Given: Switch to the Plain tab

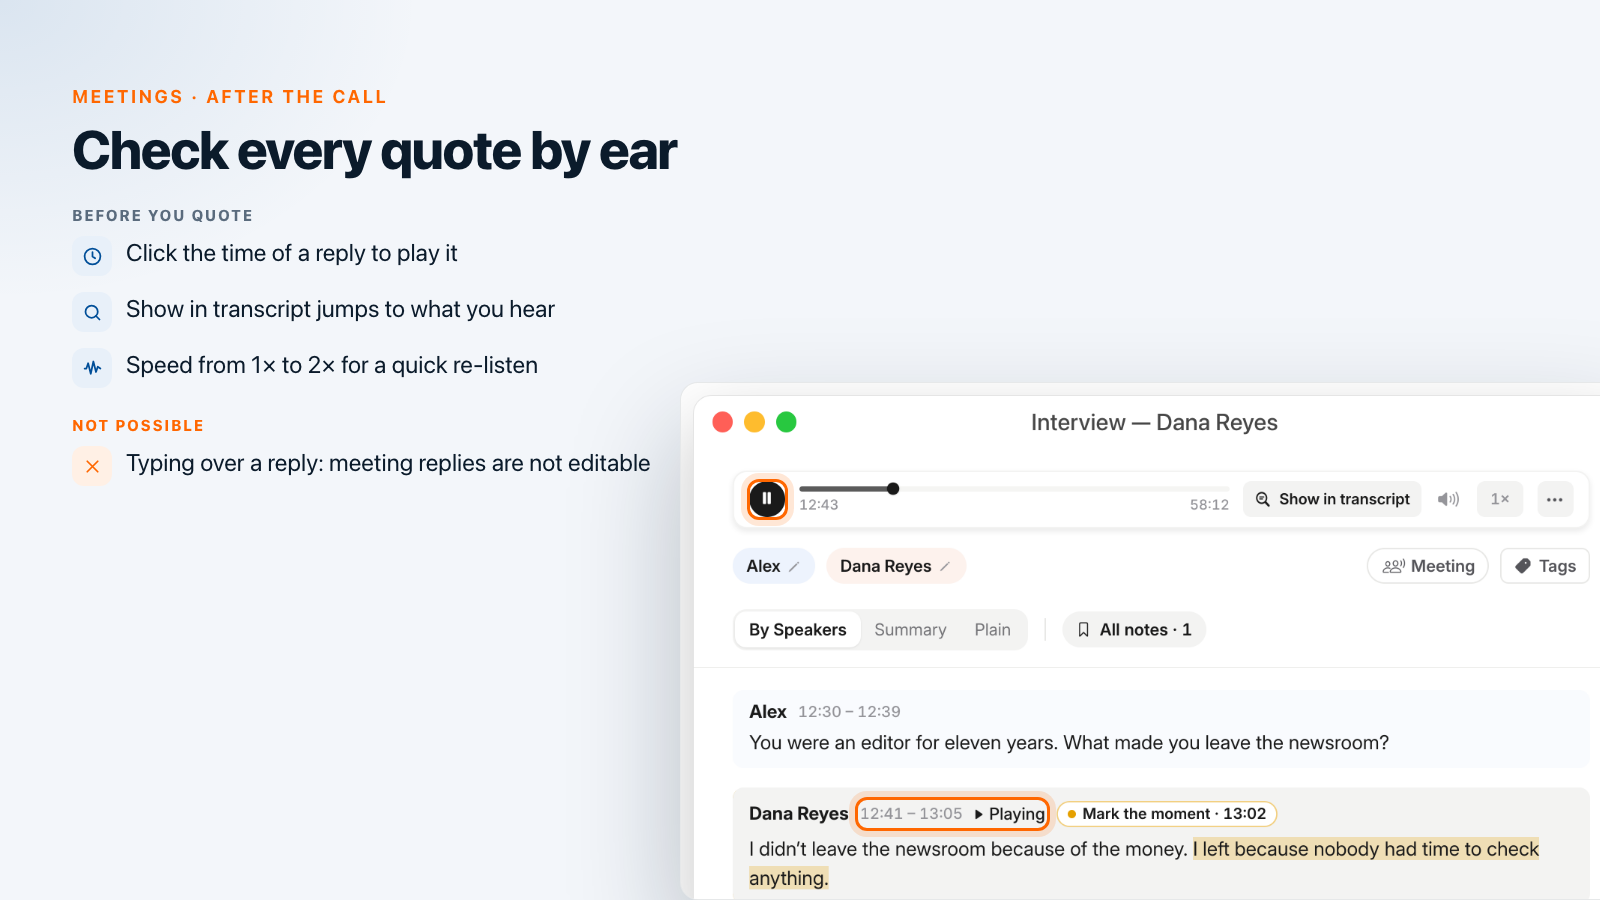Looking at the screenshot, I should 993,630.
